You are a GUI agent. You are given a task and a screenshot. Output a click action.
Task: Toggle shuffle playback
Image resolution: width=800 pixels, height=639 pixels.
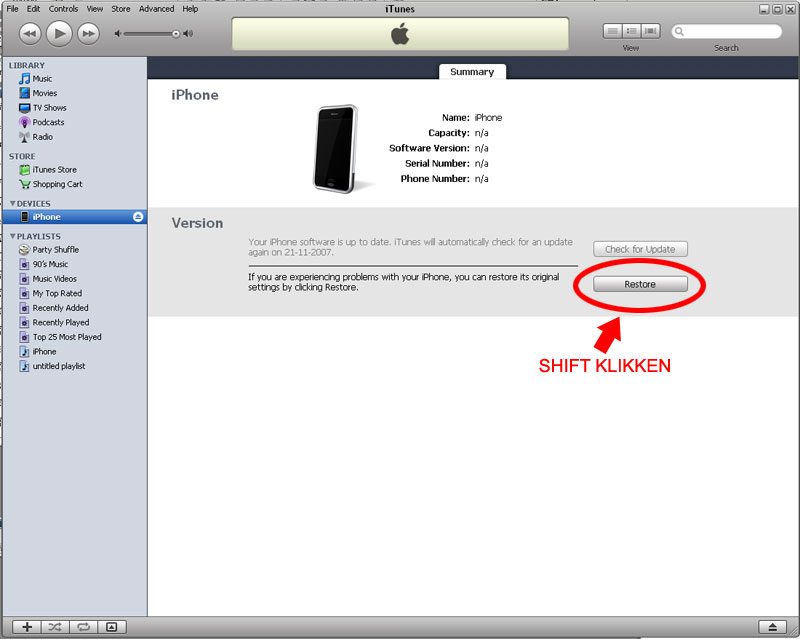55,627
